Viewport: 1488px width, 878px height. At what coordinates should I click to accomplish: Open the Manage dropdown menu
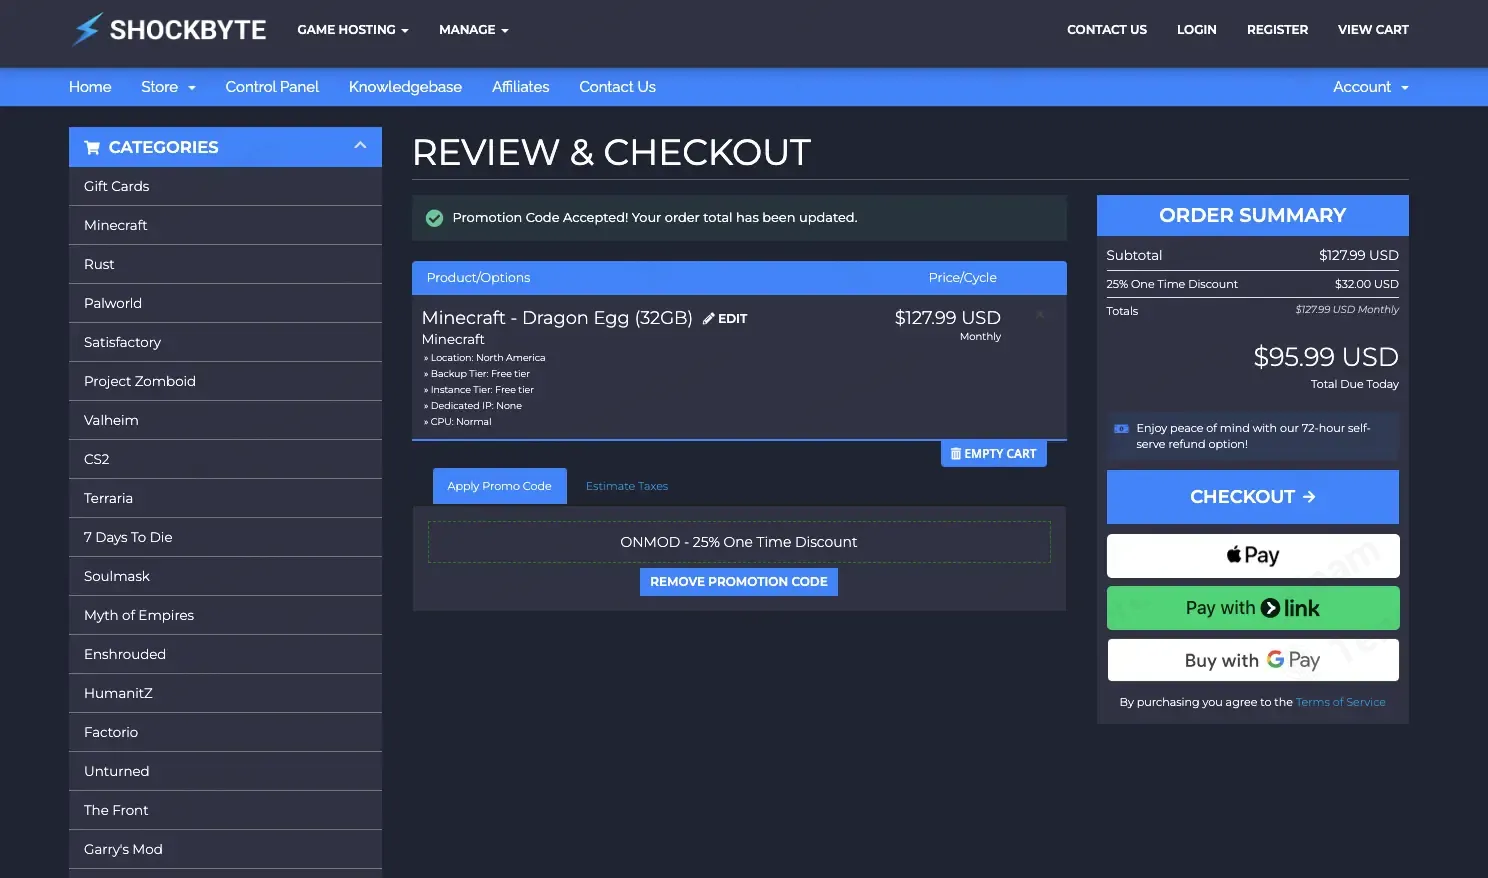(x=474, y=30)
